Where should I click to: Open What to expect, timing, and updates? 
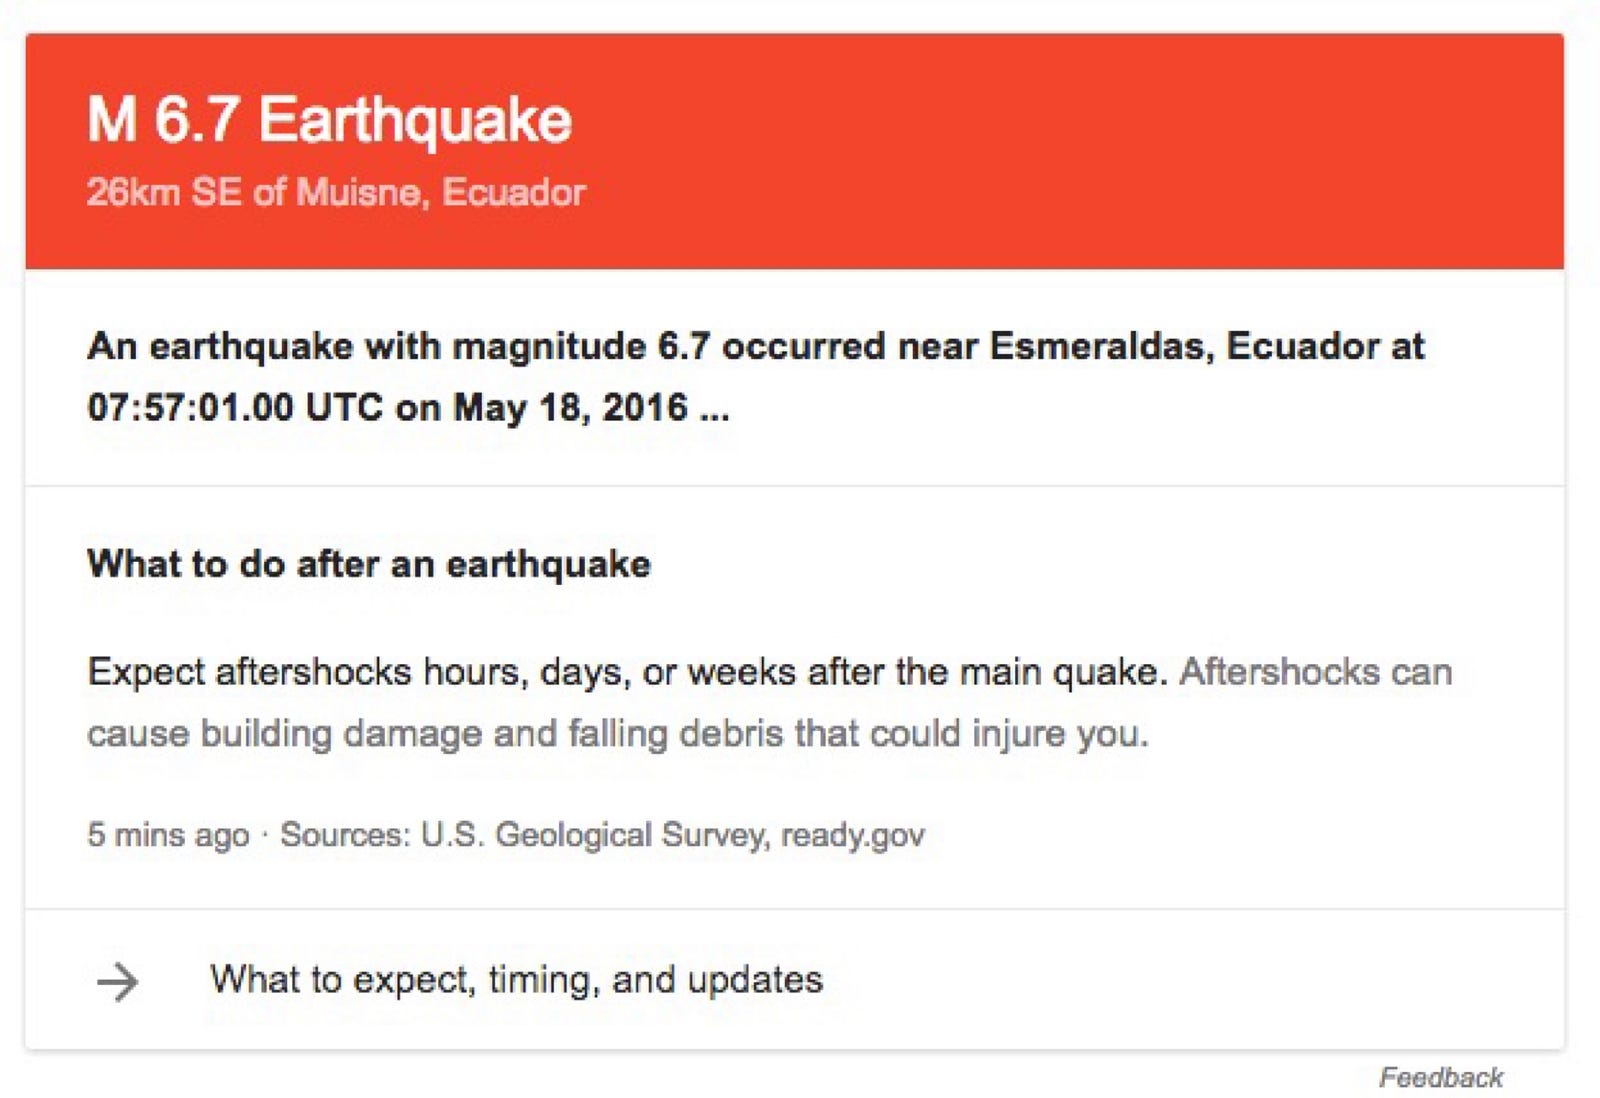794,979
